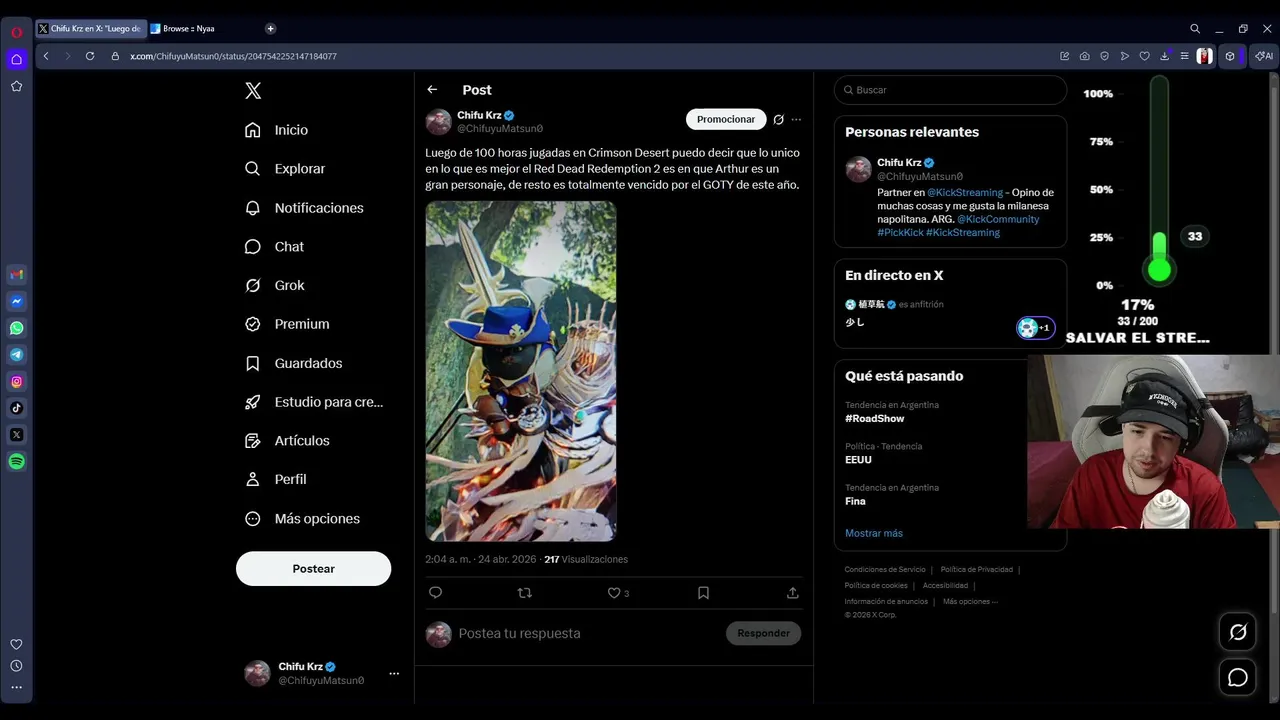This screenshot has height=720, width=1280.
Task: Open Opera sidebar WhatsApp icon
Action: (x=17, y=328)
